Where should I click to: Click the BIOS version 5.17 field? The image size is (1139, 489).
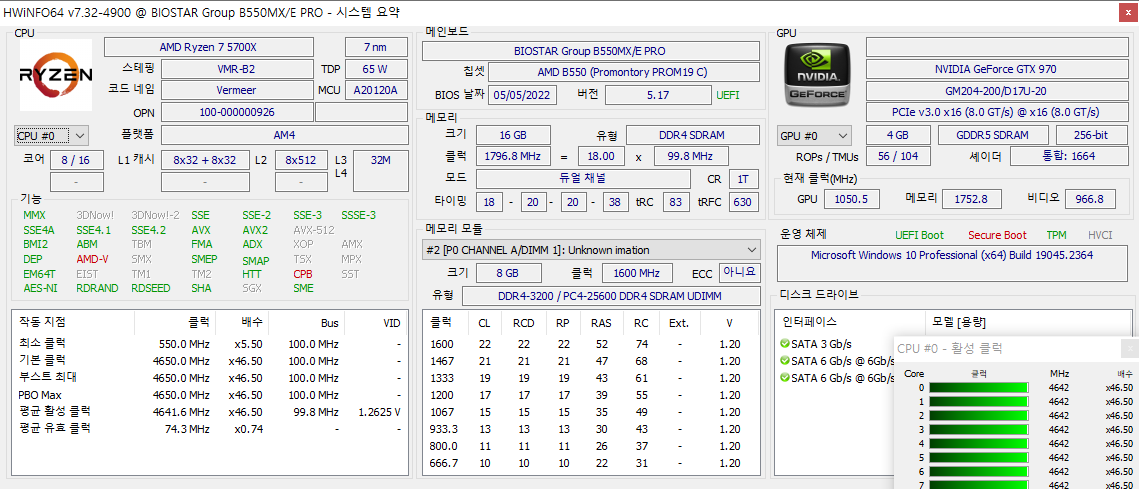(658, 95)
